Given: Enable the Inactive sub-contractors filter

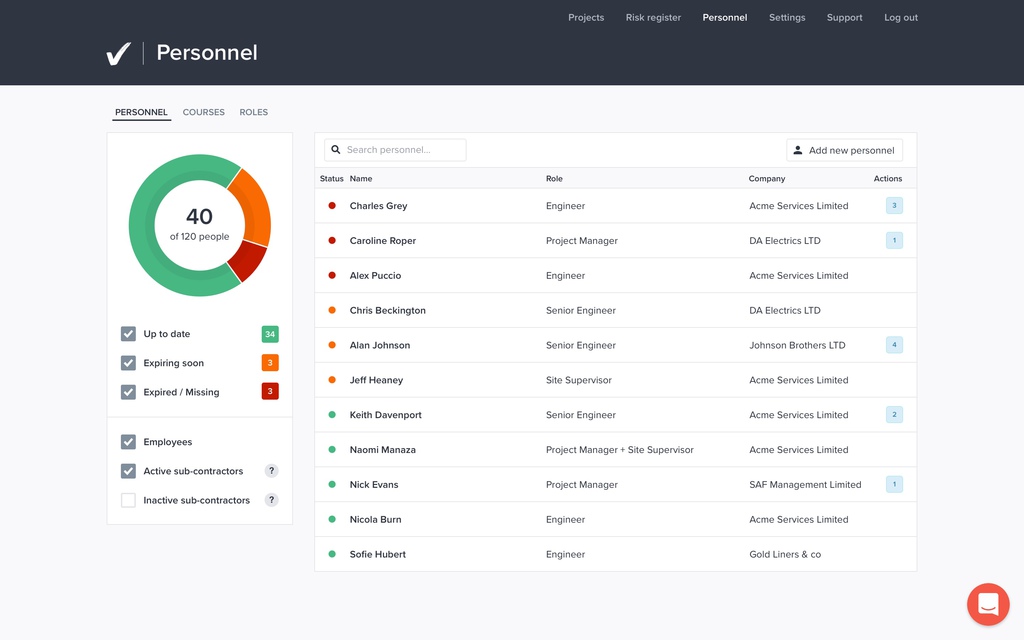Looking at the screenshot, I should (x=128, y=500).
